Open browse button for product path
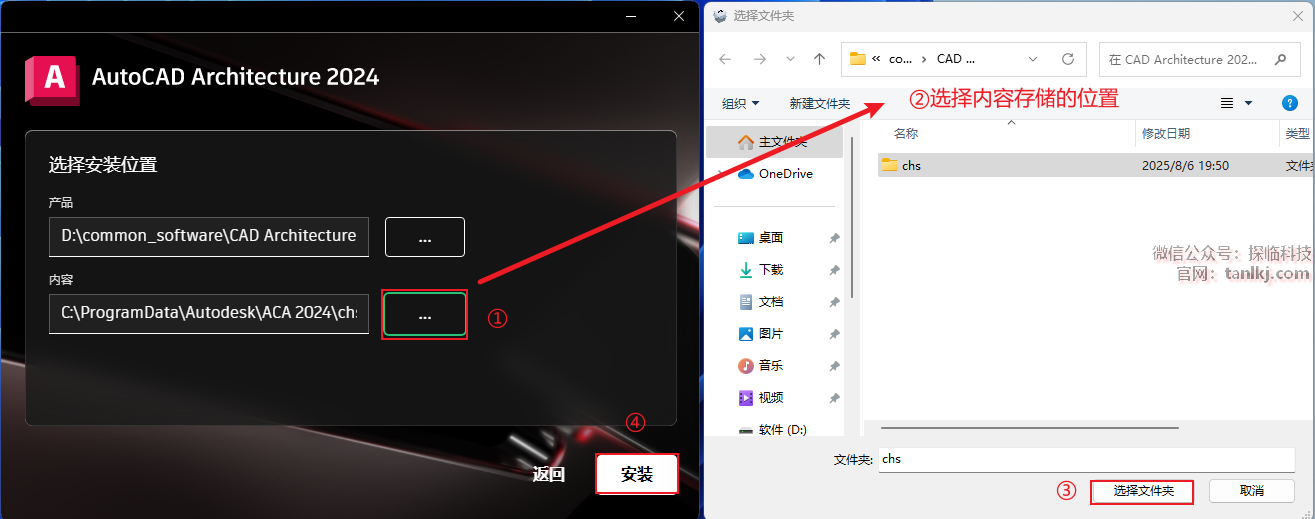This screenshot has height=519, width=1315. point(425,237)
